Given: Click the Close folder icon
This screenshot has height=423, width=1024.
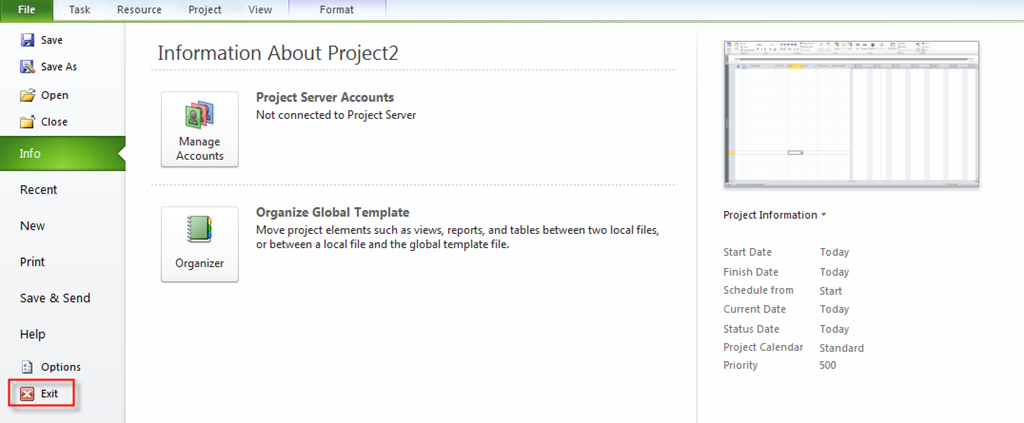Looking at the screenshot, I should coord(27,122).
